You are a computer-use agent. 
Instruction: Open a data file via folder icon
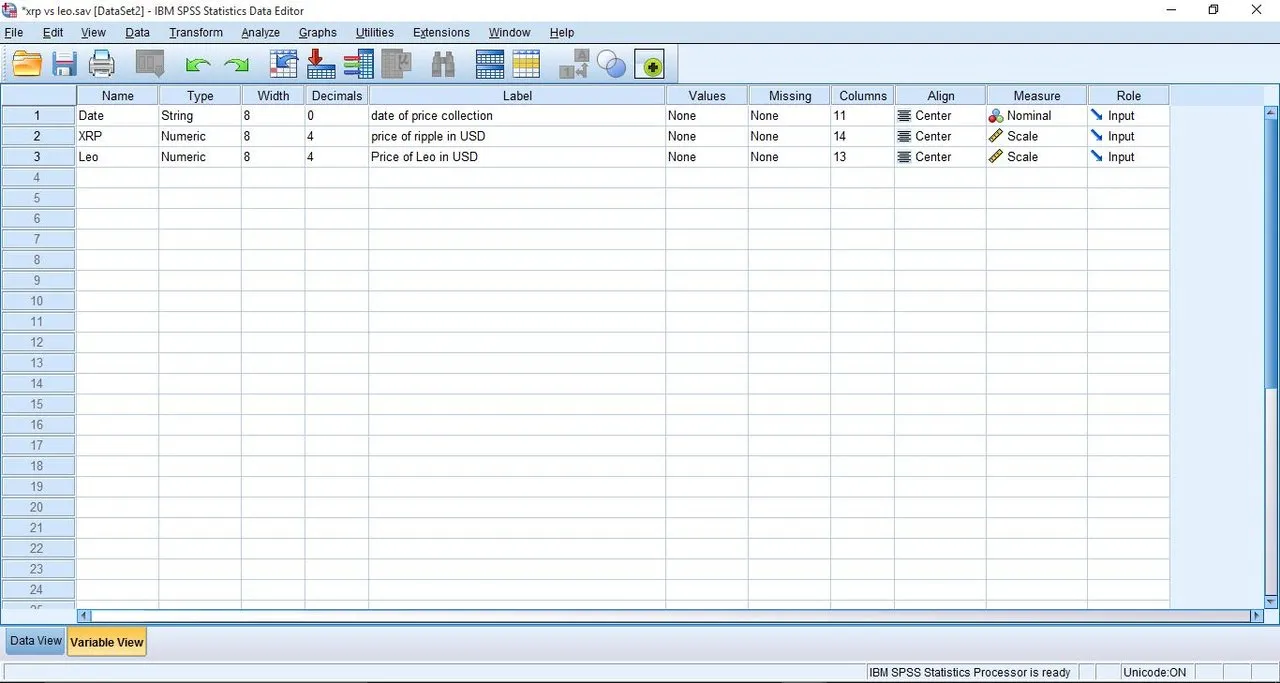[27, 65]
